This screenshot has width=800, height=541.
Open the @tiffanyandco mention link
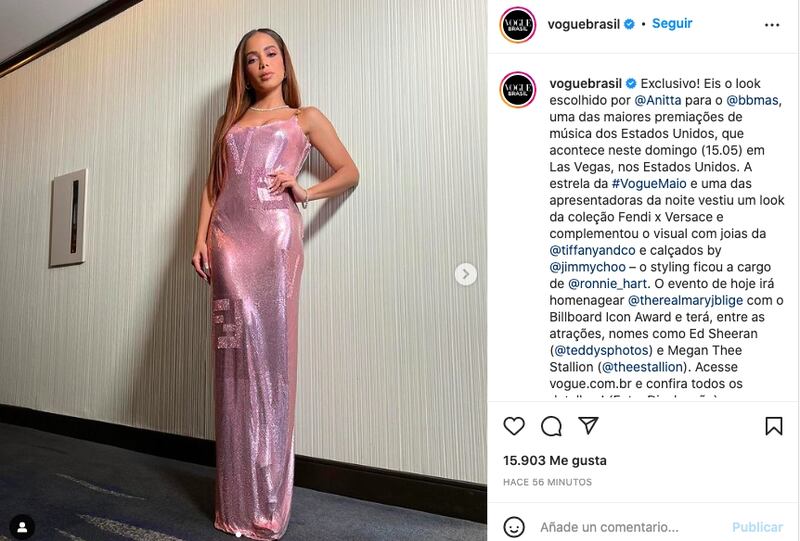point(592,250)
